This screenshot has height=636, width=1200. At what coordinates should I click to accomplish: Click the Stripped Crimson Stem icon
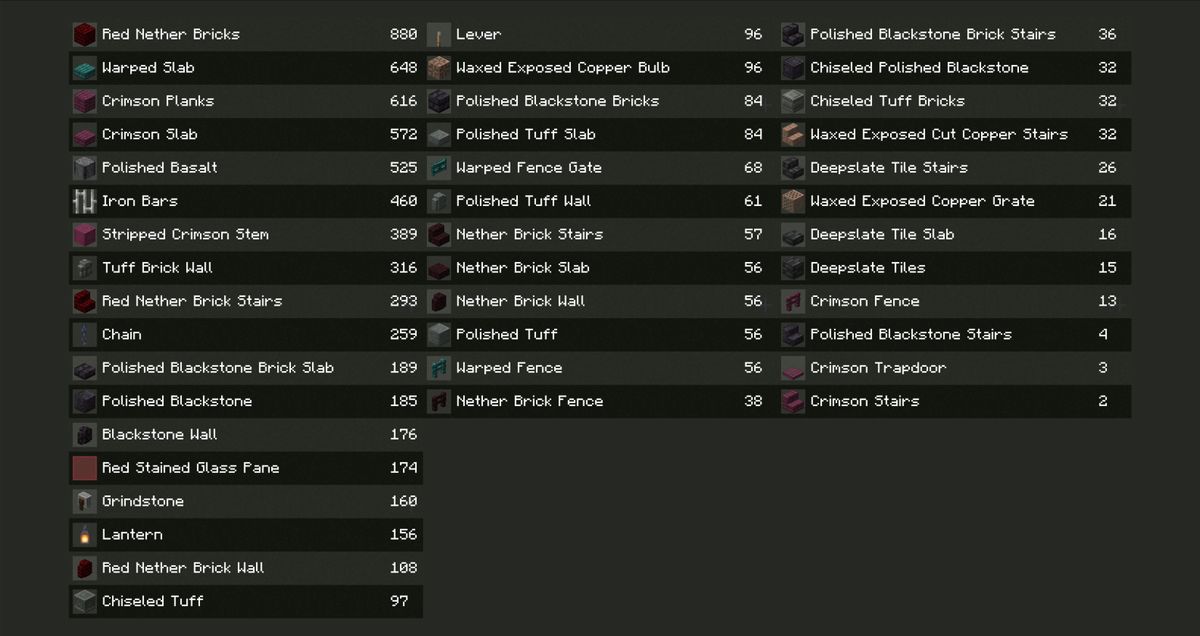point(84,235)
